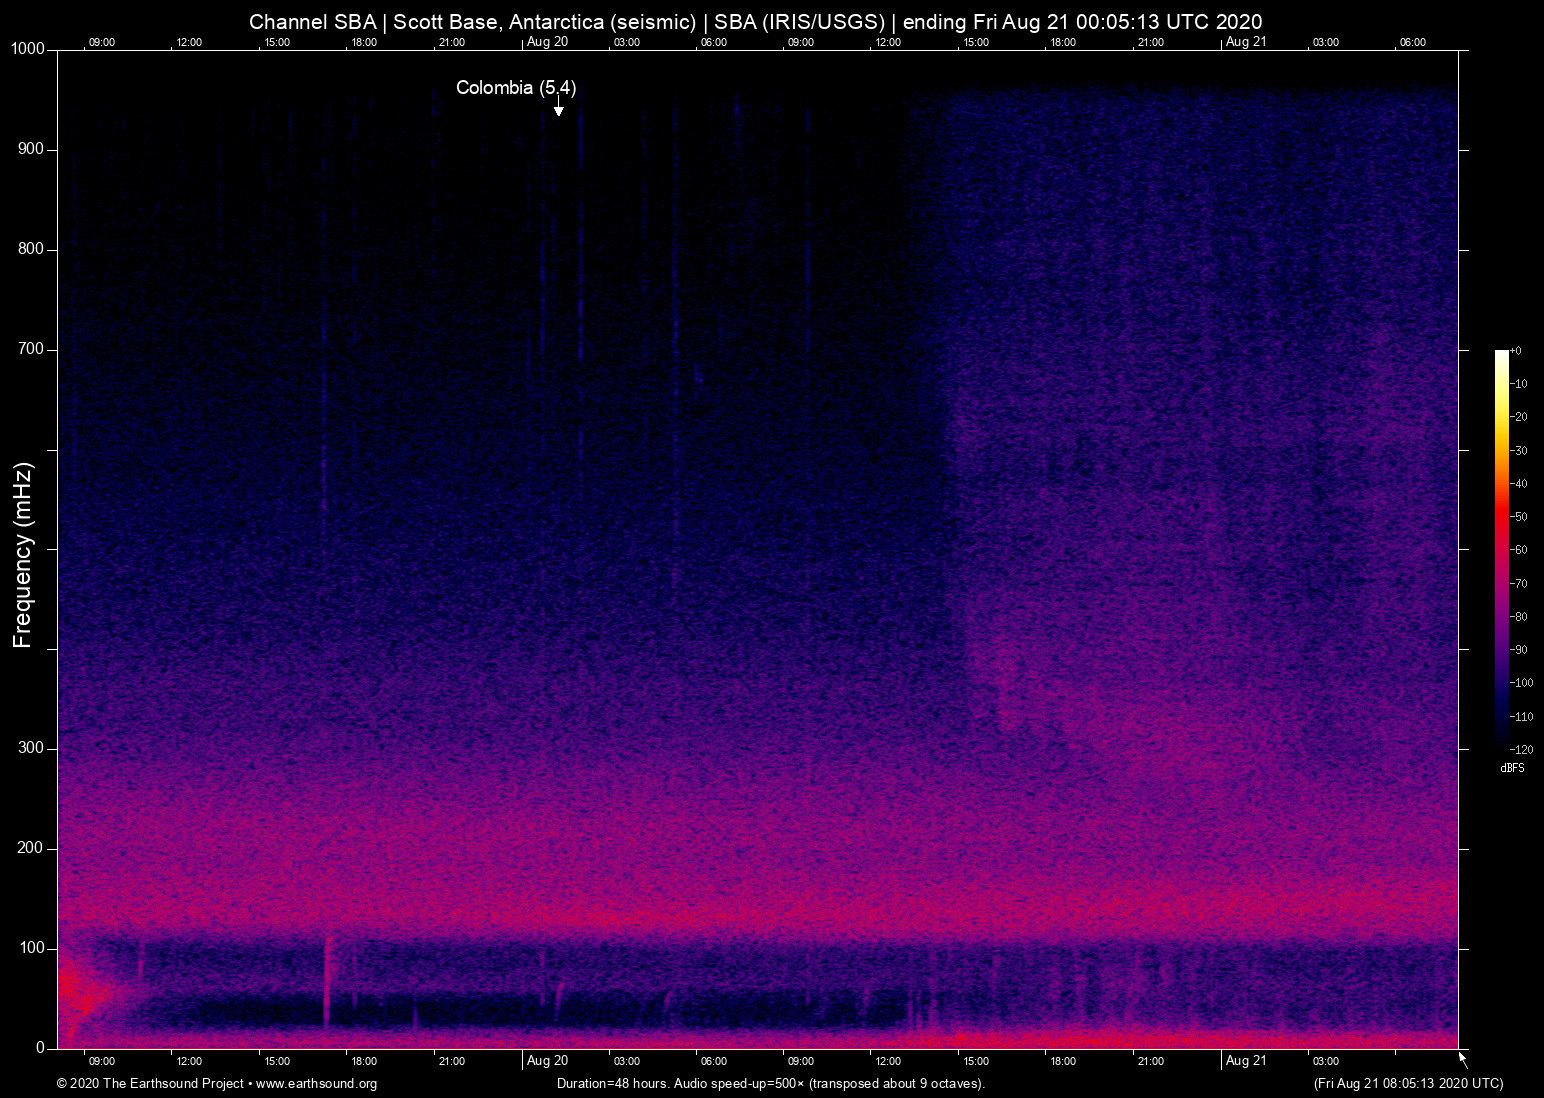The image size is (1544, 1098).
Task: Click the 700 tick on the frequency axis
Action: (31, 349)
